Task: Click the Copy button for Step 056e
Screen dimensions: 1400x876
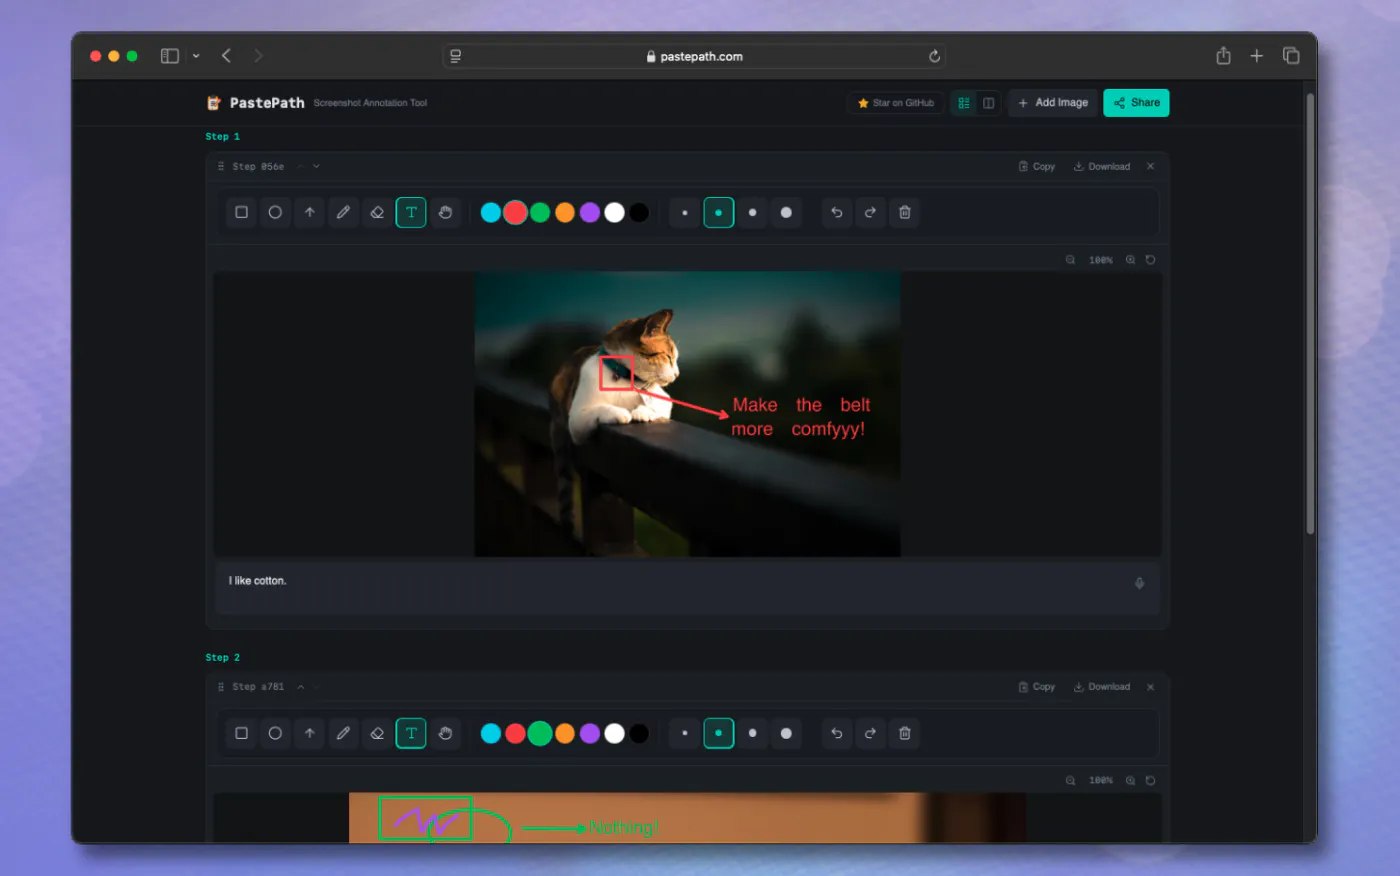Action: point(1037,167)
